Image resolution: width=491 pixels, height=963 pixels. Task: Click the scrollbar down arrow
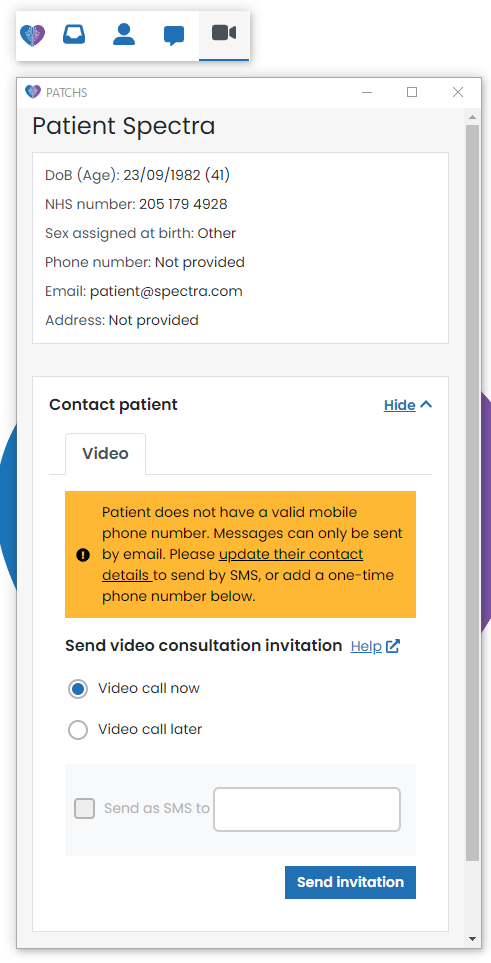[x=472, y=939]
